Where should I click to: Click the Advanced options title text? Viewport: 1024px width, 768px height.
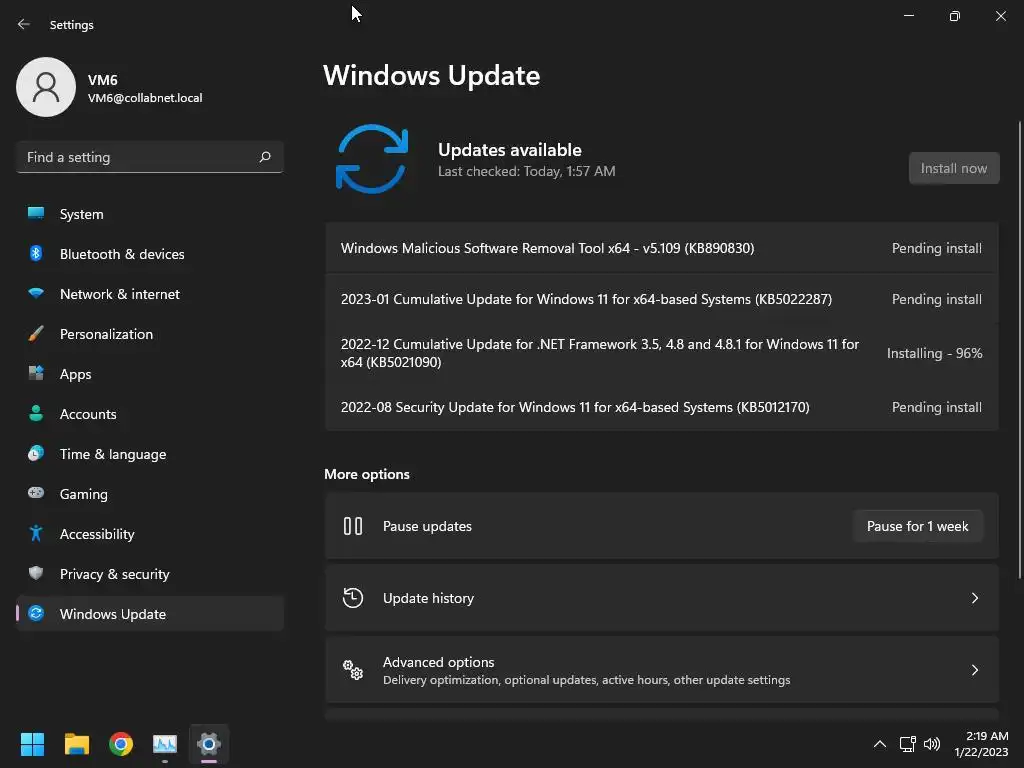(438, 662)
